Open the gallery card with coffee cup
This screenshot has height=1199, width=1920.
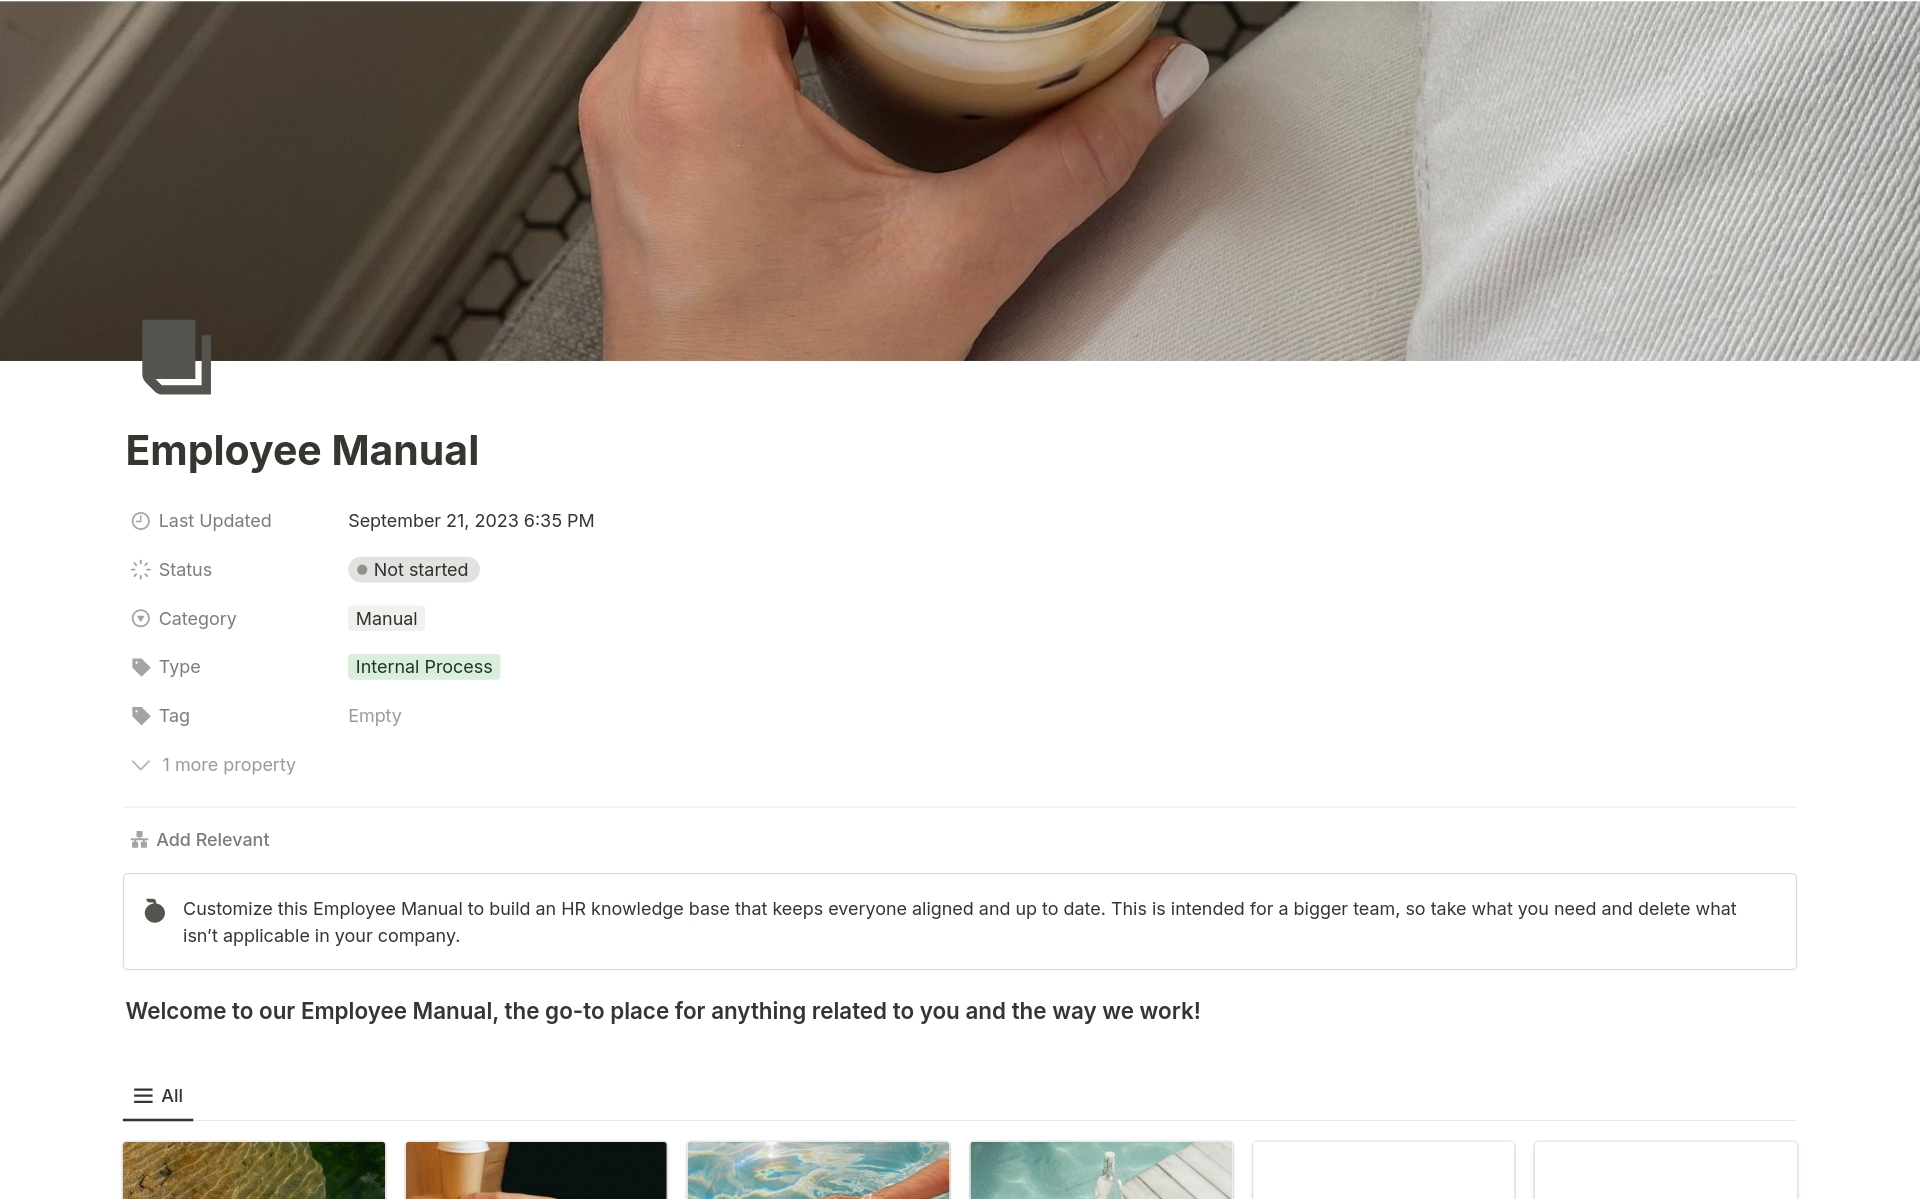pyautogui.click(x=536, y=1170)
